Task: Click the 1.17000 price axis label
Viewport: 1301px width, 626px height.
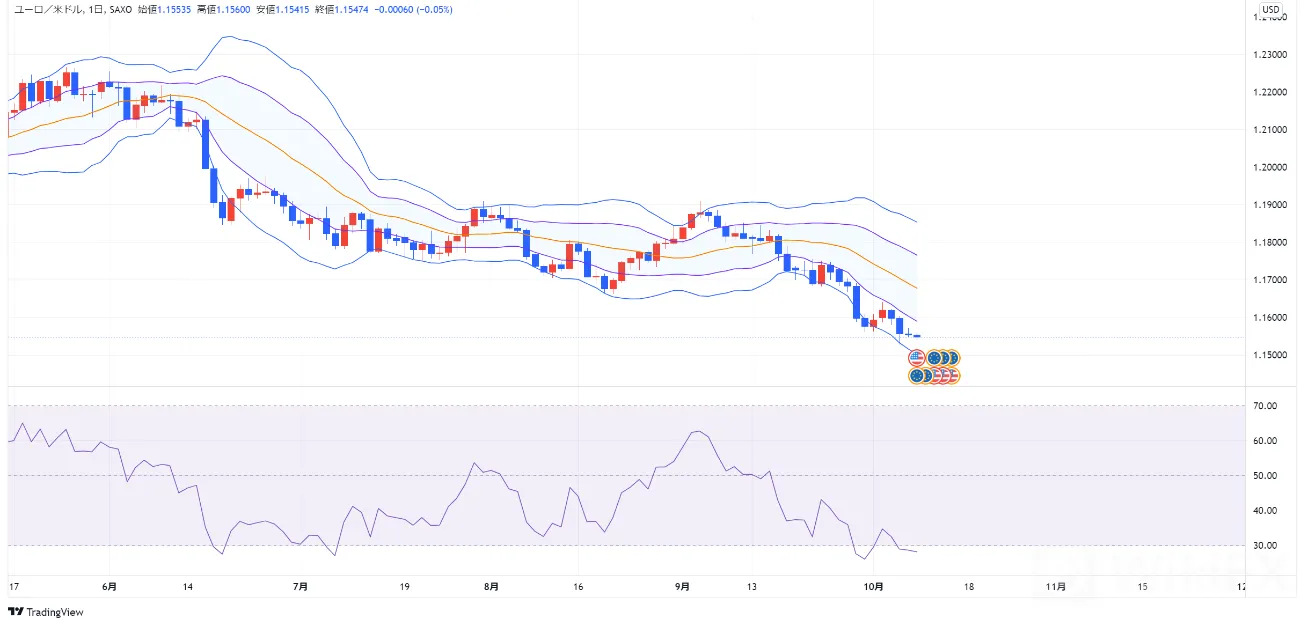Action: 1271,280
